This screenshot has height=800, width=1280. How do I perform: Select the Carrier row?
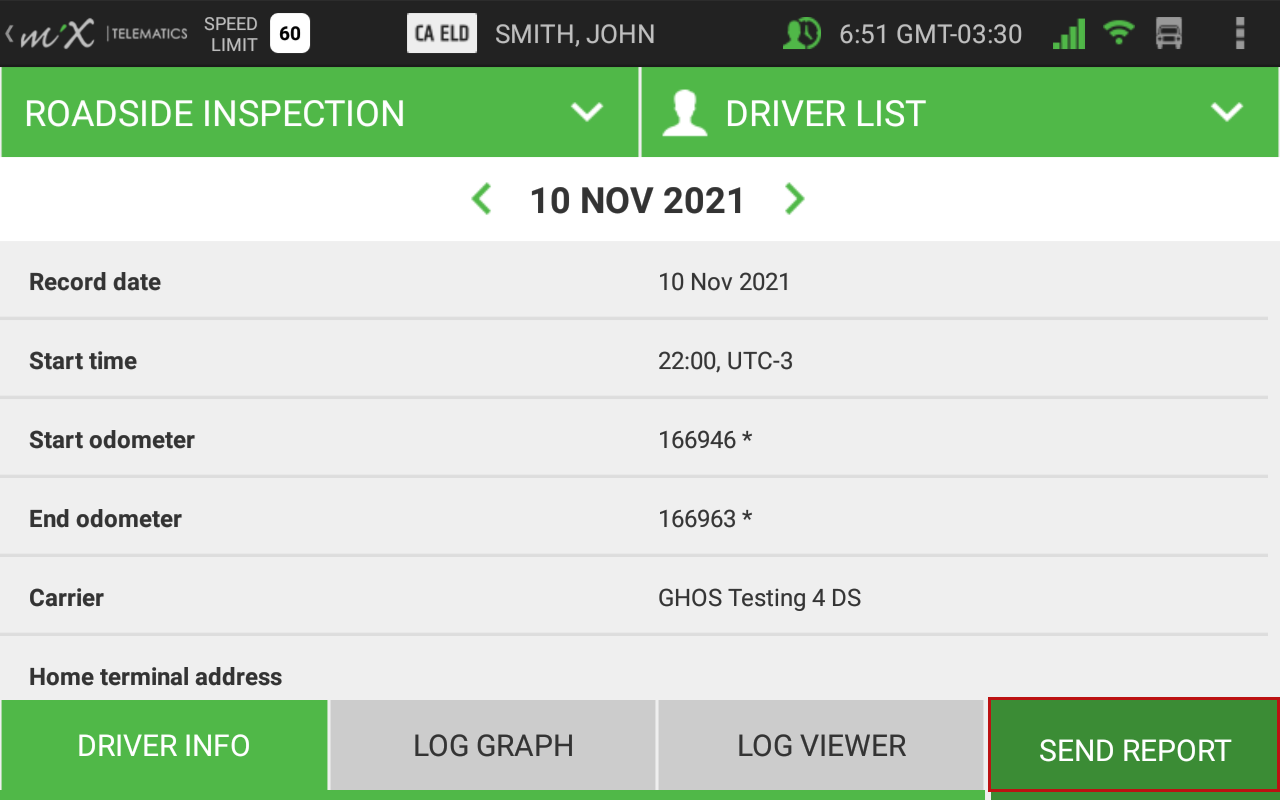point(634,598)
